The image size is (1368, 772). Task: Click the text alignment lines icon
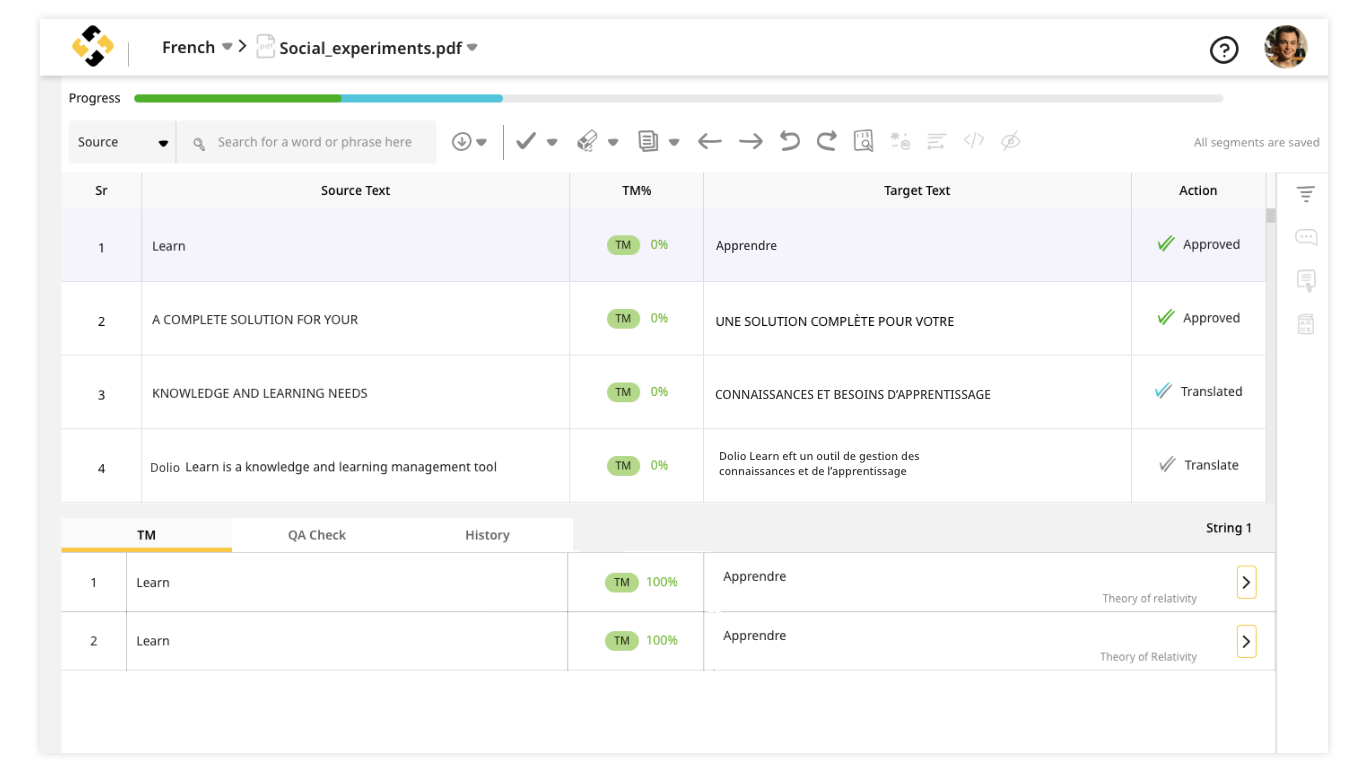click(936, 141)
